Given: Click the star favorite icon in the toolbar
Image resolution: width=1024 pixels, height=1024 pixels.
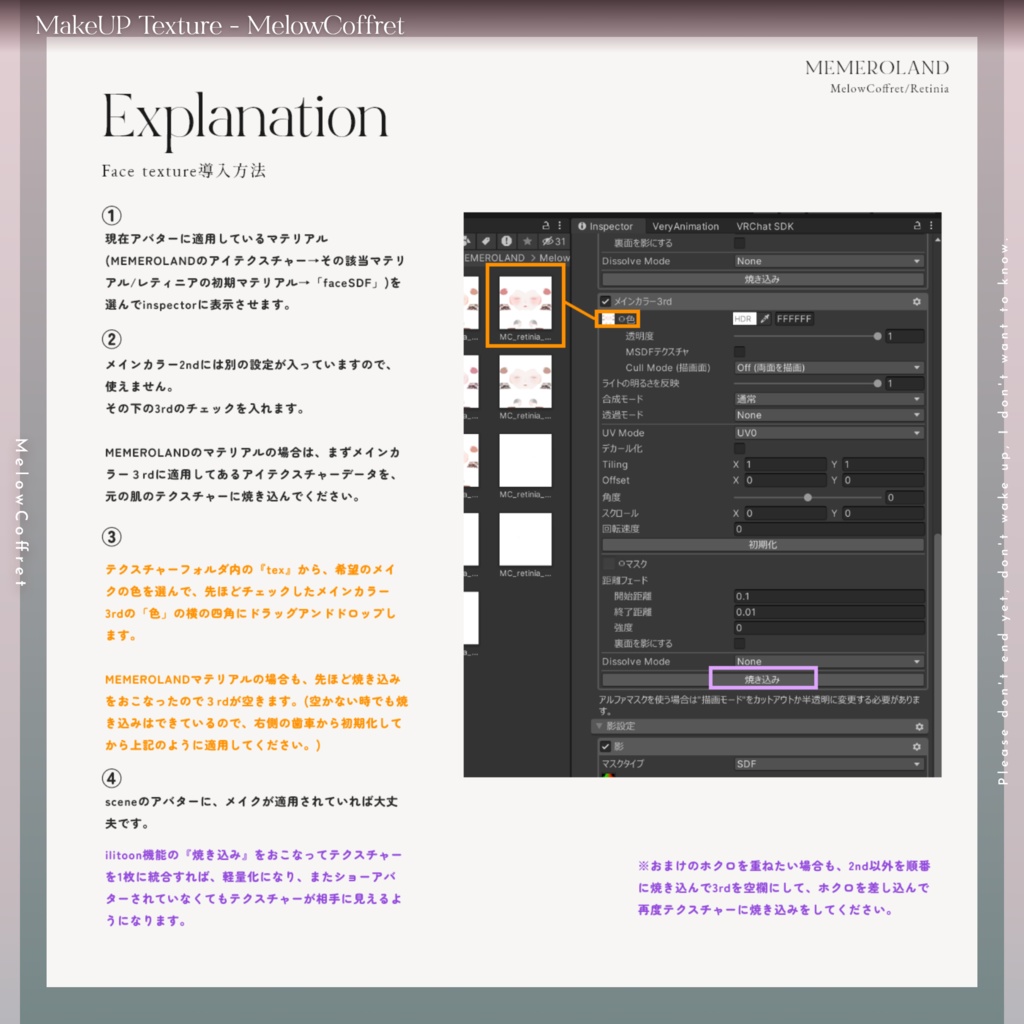Looking at the screenshot, I should tap(526, 242).
